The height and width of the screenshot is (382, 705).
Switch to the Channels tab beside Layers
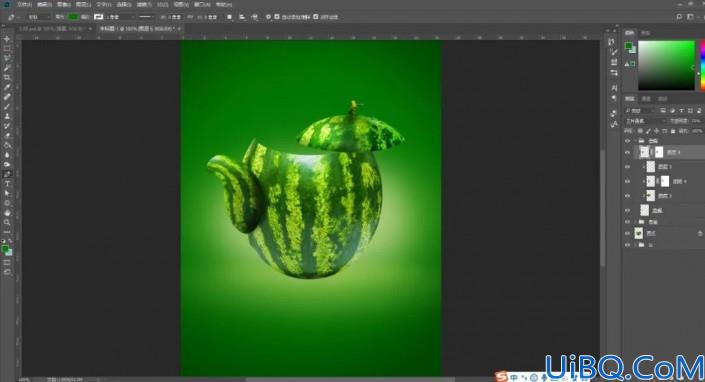coord(646,99)
